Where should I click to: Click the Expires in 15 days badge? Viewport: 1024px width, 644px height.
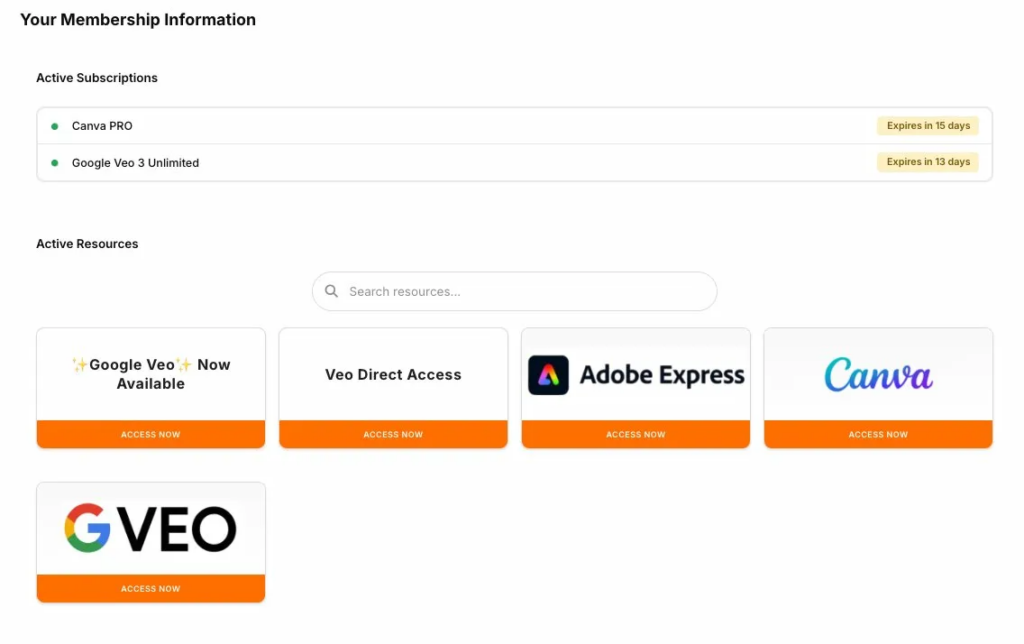point(928,126)
